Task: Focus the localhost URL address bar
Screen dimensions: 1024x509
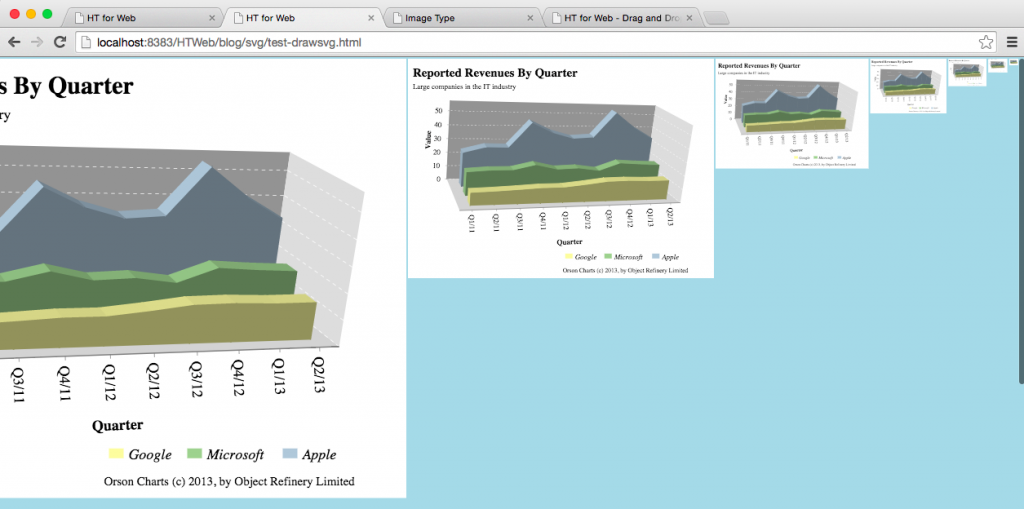Action: [500, 42]
